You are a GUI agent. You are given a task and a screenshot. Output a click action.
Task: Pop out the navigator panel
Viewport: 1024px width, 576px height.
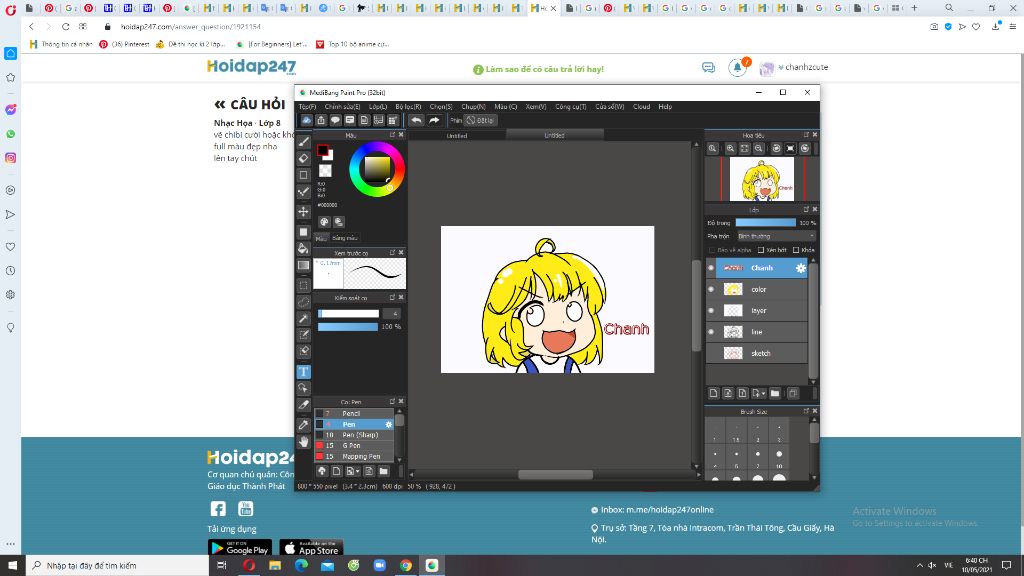(x=806, y=135)
